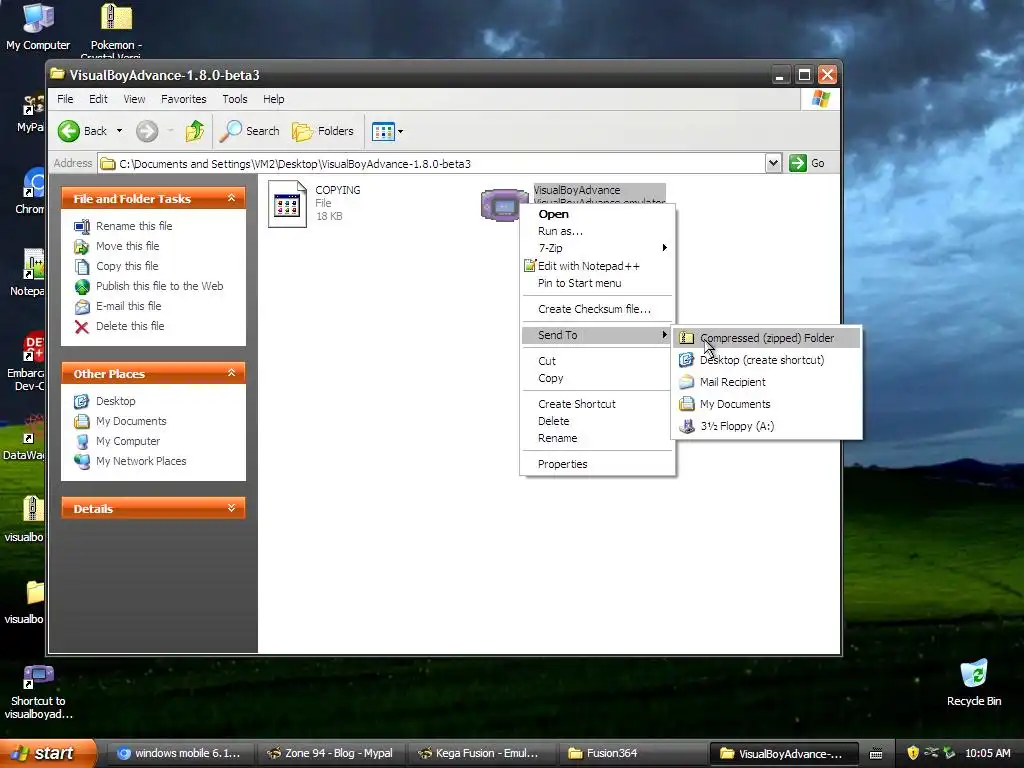Image resolution: width=1024 pixels, height=768 pixels.
Task: Go to Desktop in Other Places
Action: (x=116, y=401)
